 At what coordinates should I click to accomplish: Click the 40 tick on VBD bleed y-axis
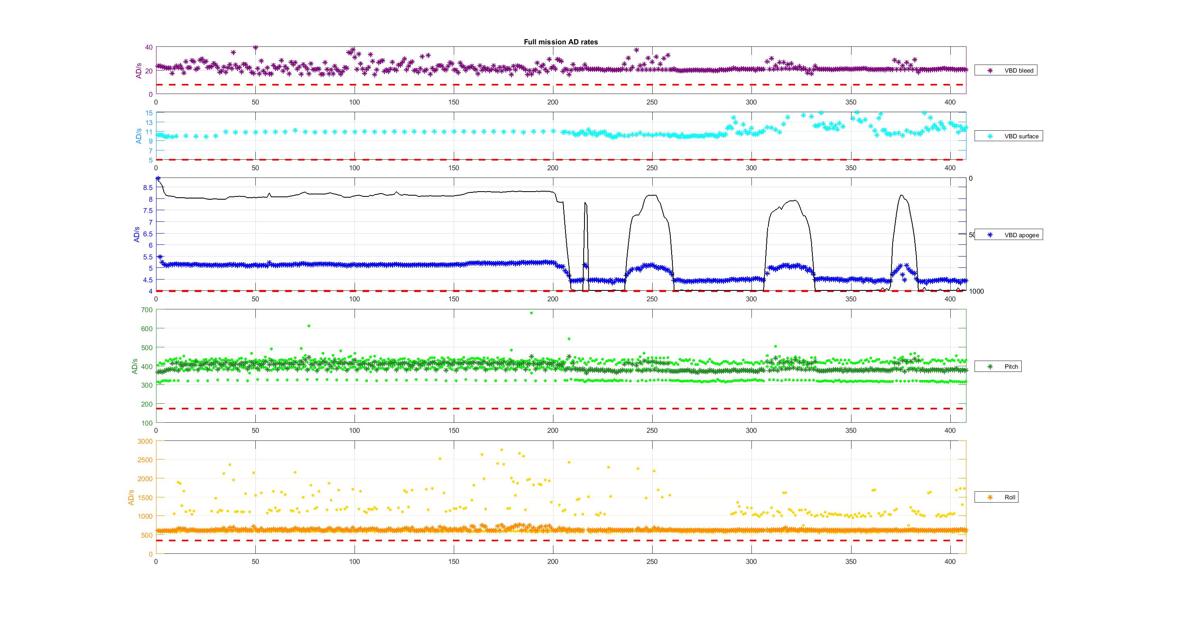(148, 48)
